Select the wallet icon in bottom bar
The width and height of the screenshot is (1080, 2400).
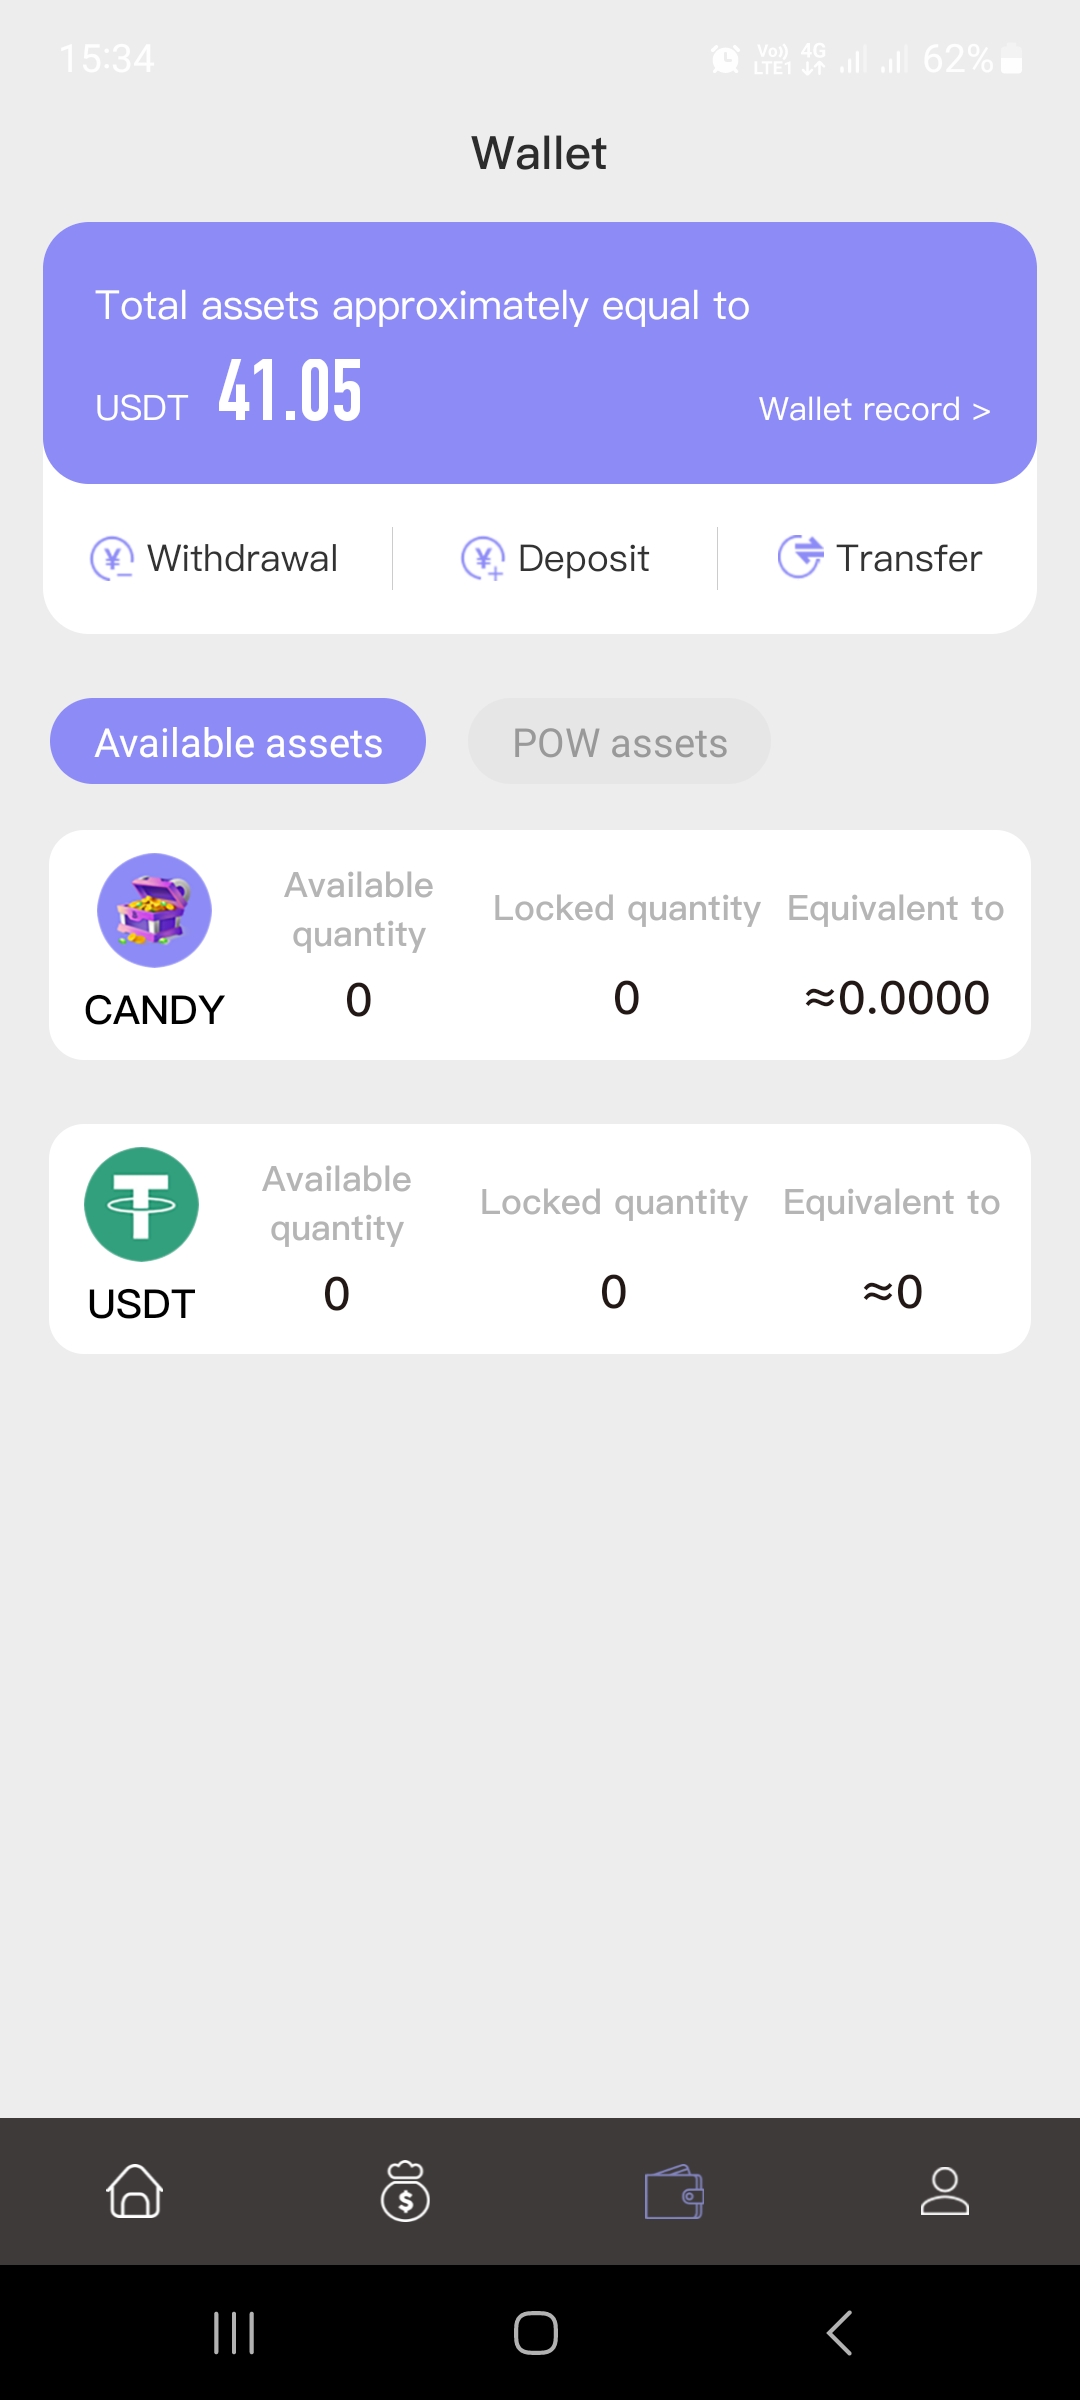pyautogui.click(x=674, y=2191)
